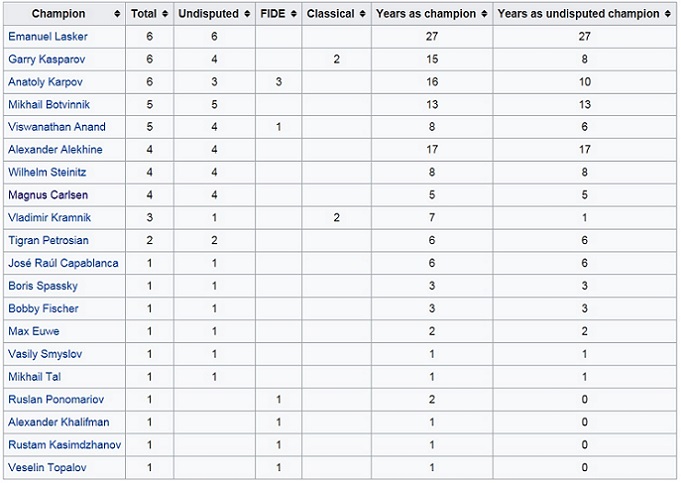Sort by Undisputed column arrows

[248, 14]
